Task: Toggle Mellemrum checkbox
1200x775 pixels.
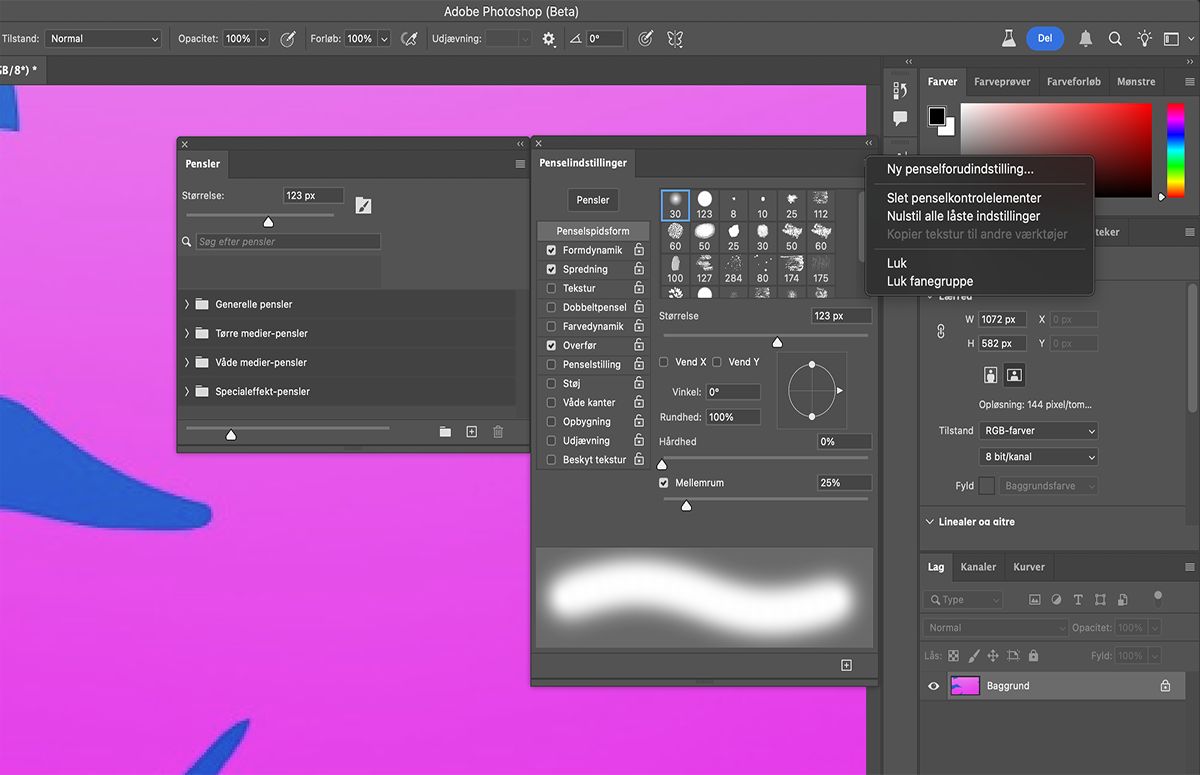Action: click(664, 483)
